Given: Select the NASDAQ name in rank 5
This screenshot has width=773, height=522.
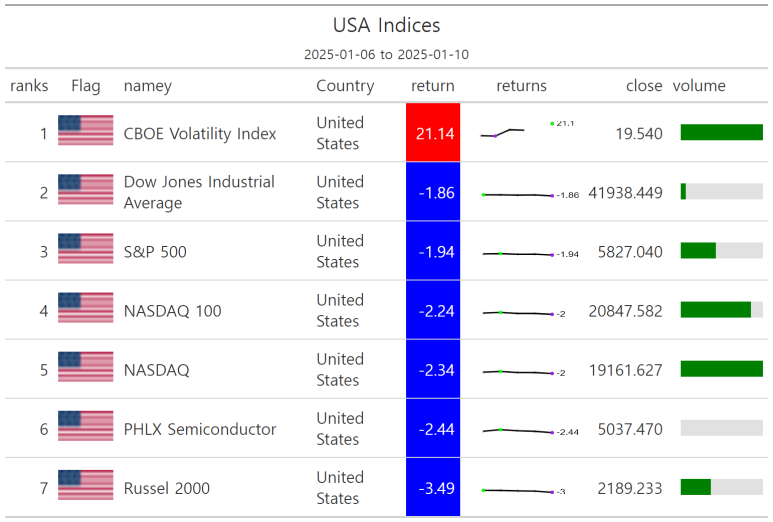Looking at the screenshot, I should click(156, 370).
